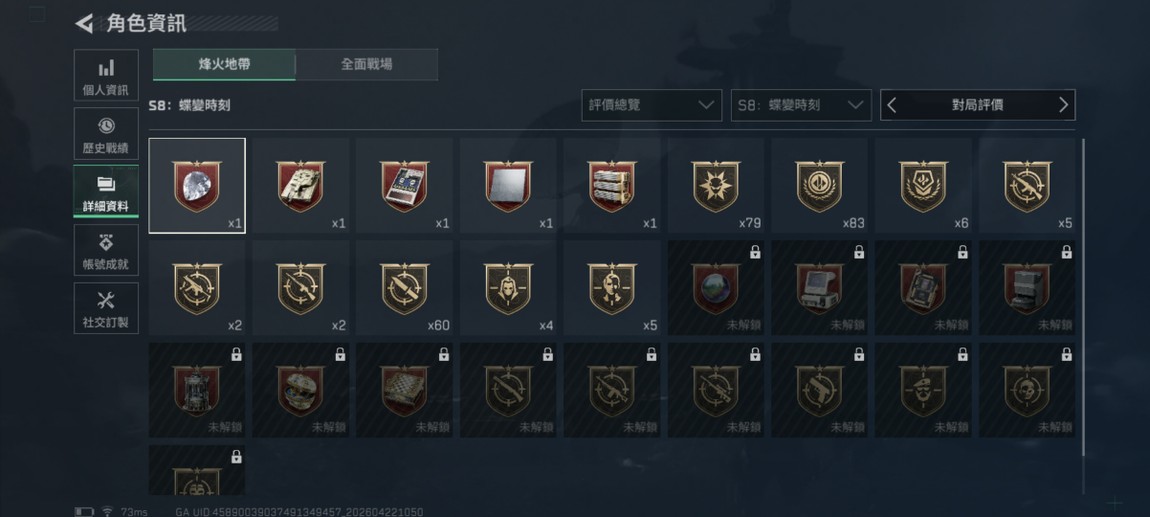Select the explosion badge with x79
The height and width of the screenshot is (517, 1150).
(x=716, y=186)
